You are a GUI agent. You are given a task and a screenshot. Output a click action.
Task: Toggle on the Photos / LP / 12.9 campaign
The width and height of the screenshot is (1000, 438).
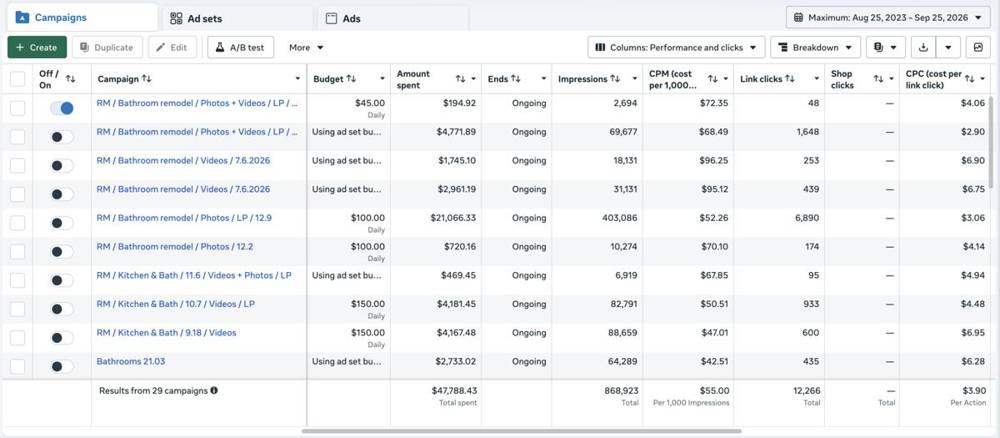pos(62,223)
